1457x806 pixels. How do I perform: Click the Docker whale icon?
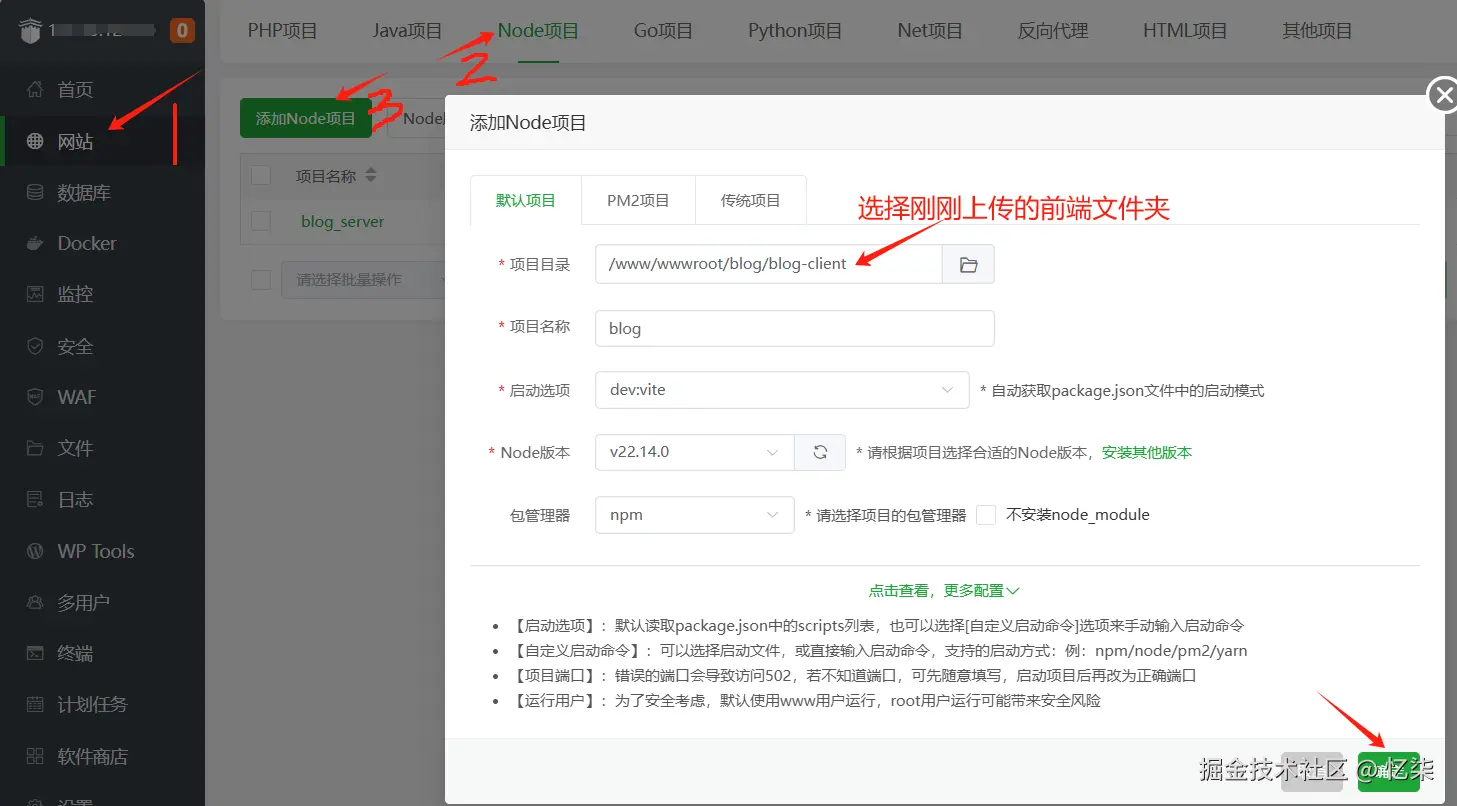(35, 243)
